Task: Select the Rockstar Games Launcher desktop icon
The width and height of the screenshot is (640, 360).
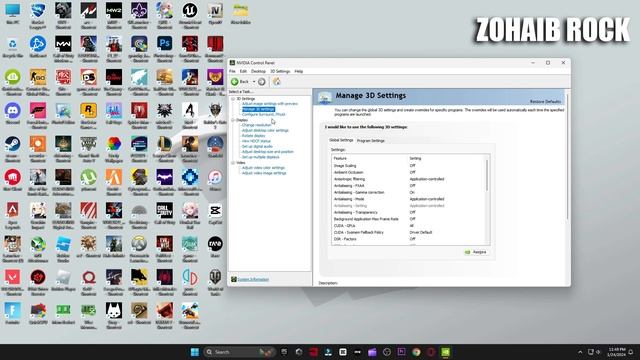Action: coord(89,116)
